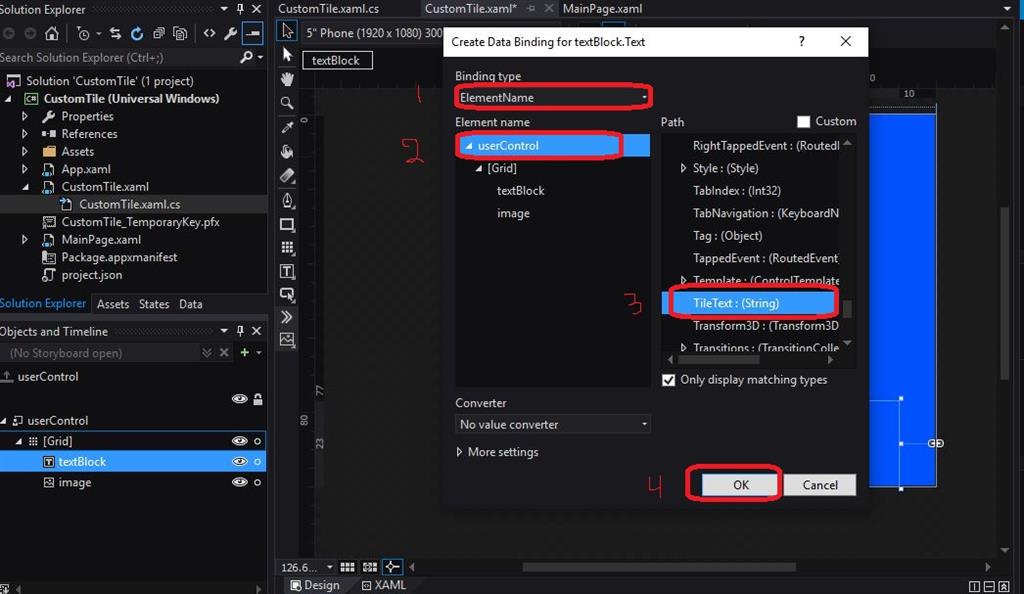The image size is (1024, 594).
Task: Expand the Properties node in Solution Explorer
Action: coord(25,116)
